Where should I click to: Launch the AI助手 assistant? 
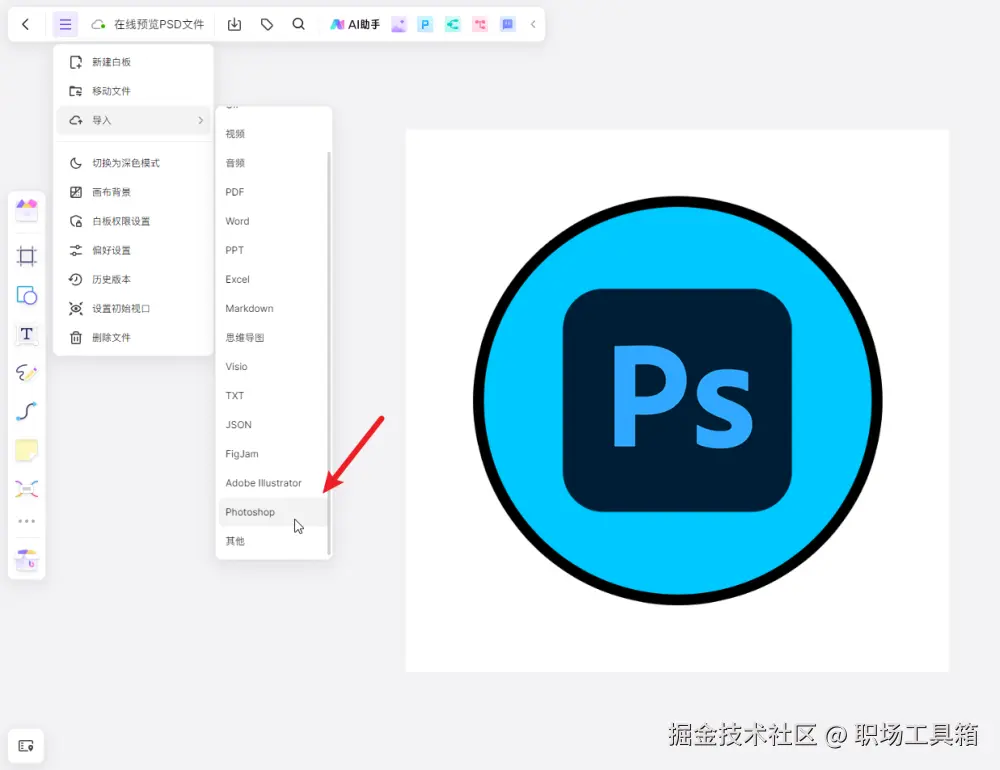click(x=355, y=24)
